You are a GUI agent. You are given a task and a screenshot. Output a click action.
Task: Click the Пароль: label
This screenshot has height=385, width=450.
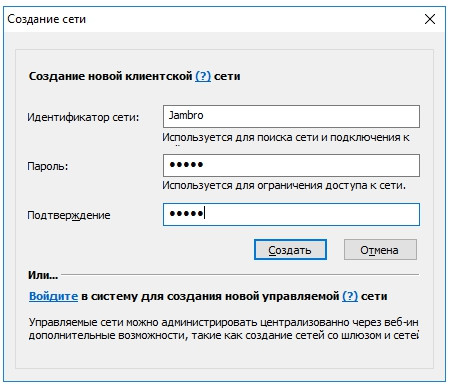48,166
